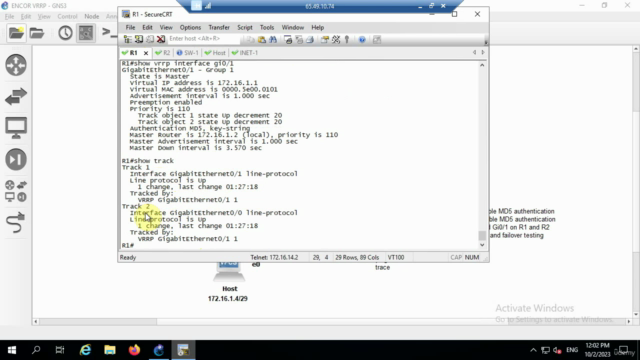Screen dimensions: 640x360
Task: Click the Reconnect toolbar icon in SecureCRT
Action: (x=150, y=39)
